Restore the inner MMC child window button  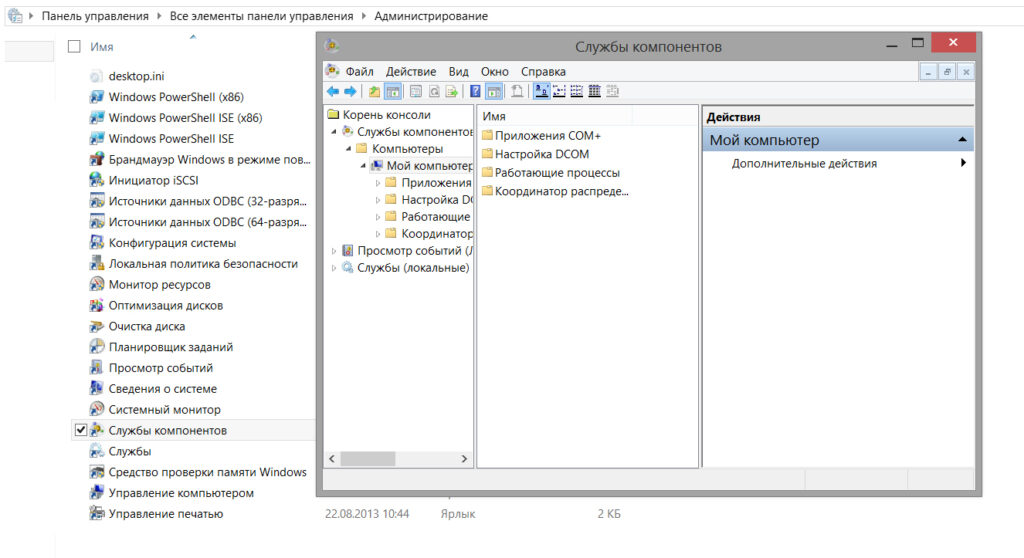point(946,72)
